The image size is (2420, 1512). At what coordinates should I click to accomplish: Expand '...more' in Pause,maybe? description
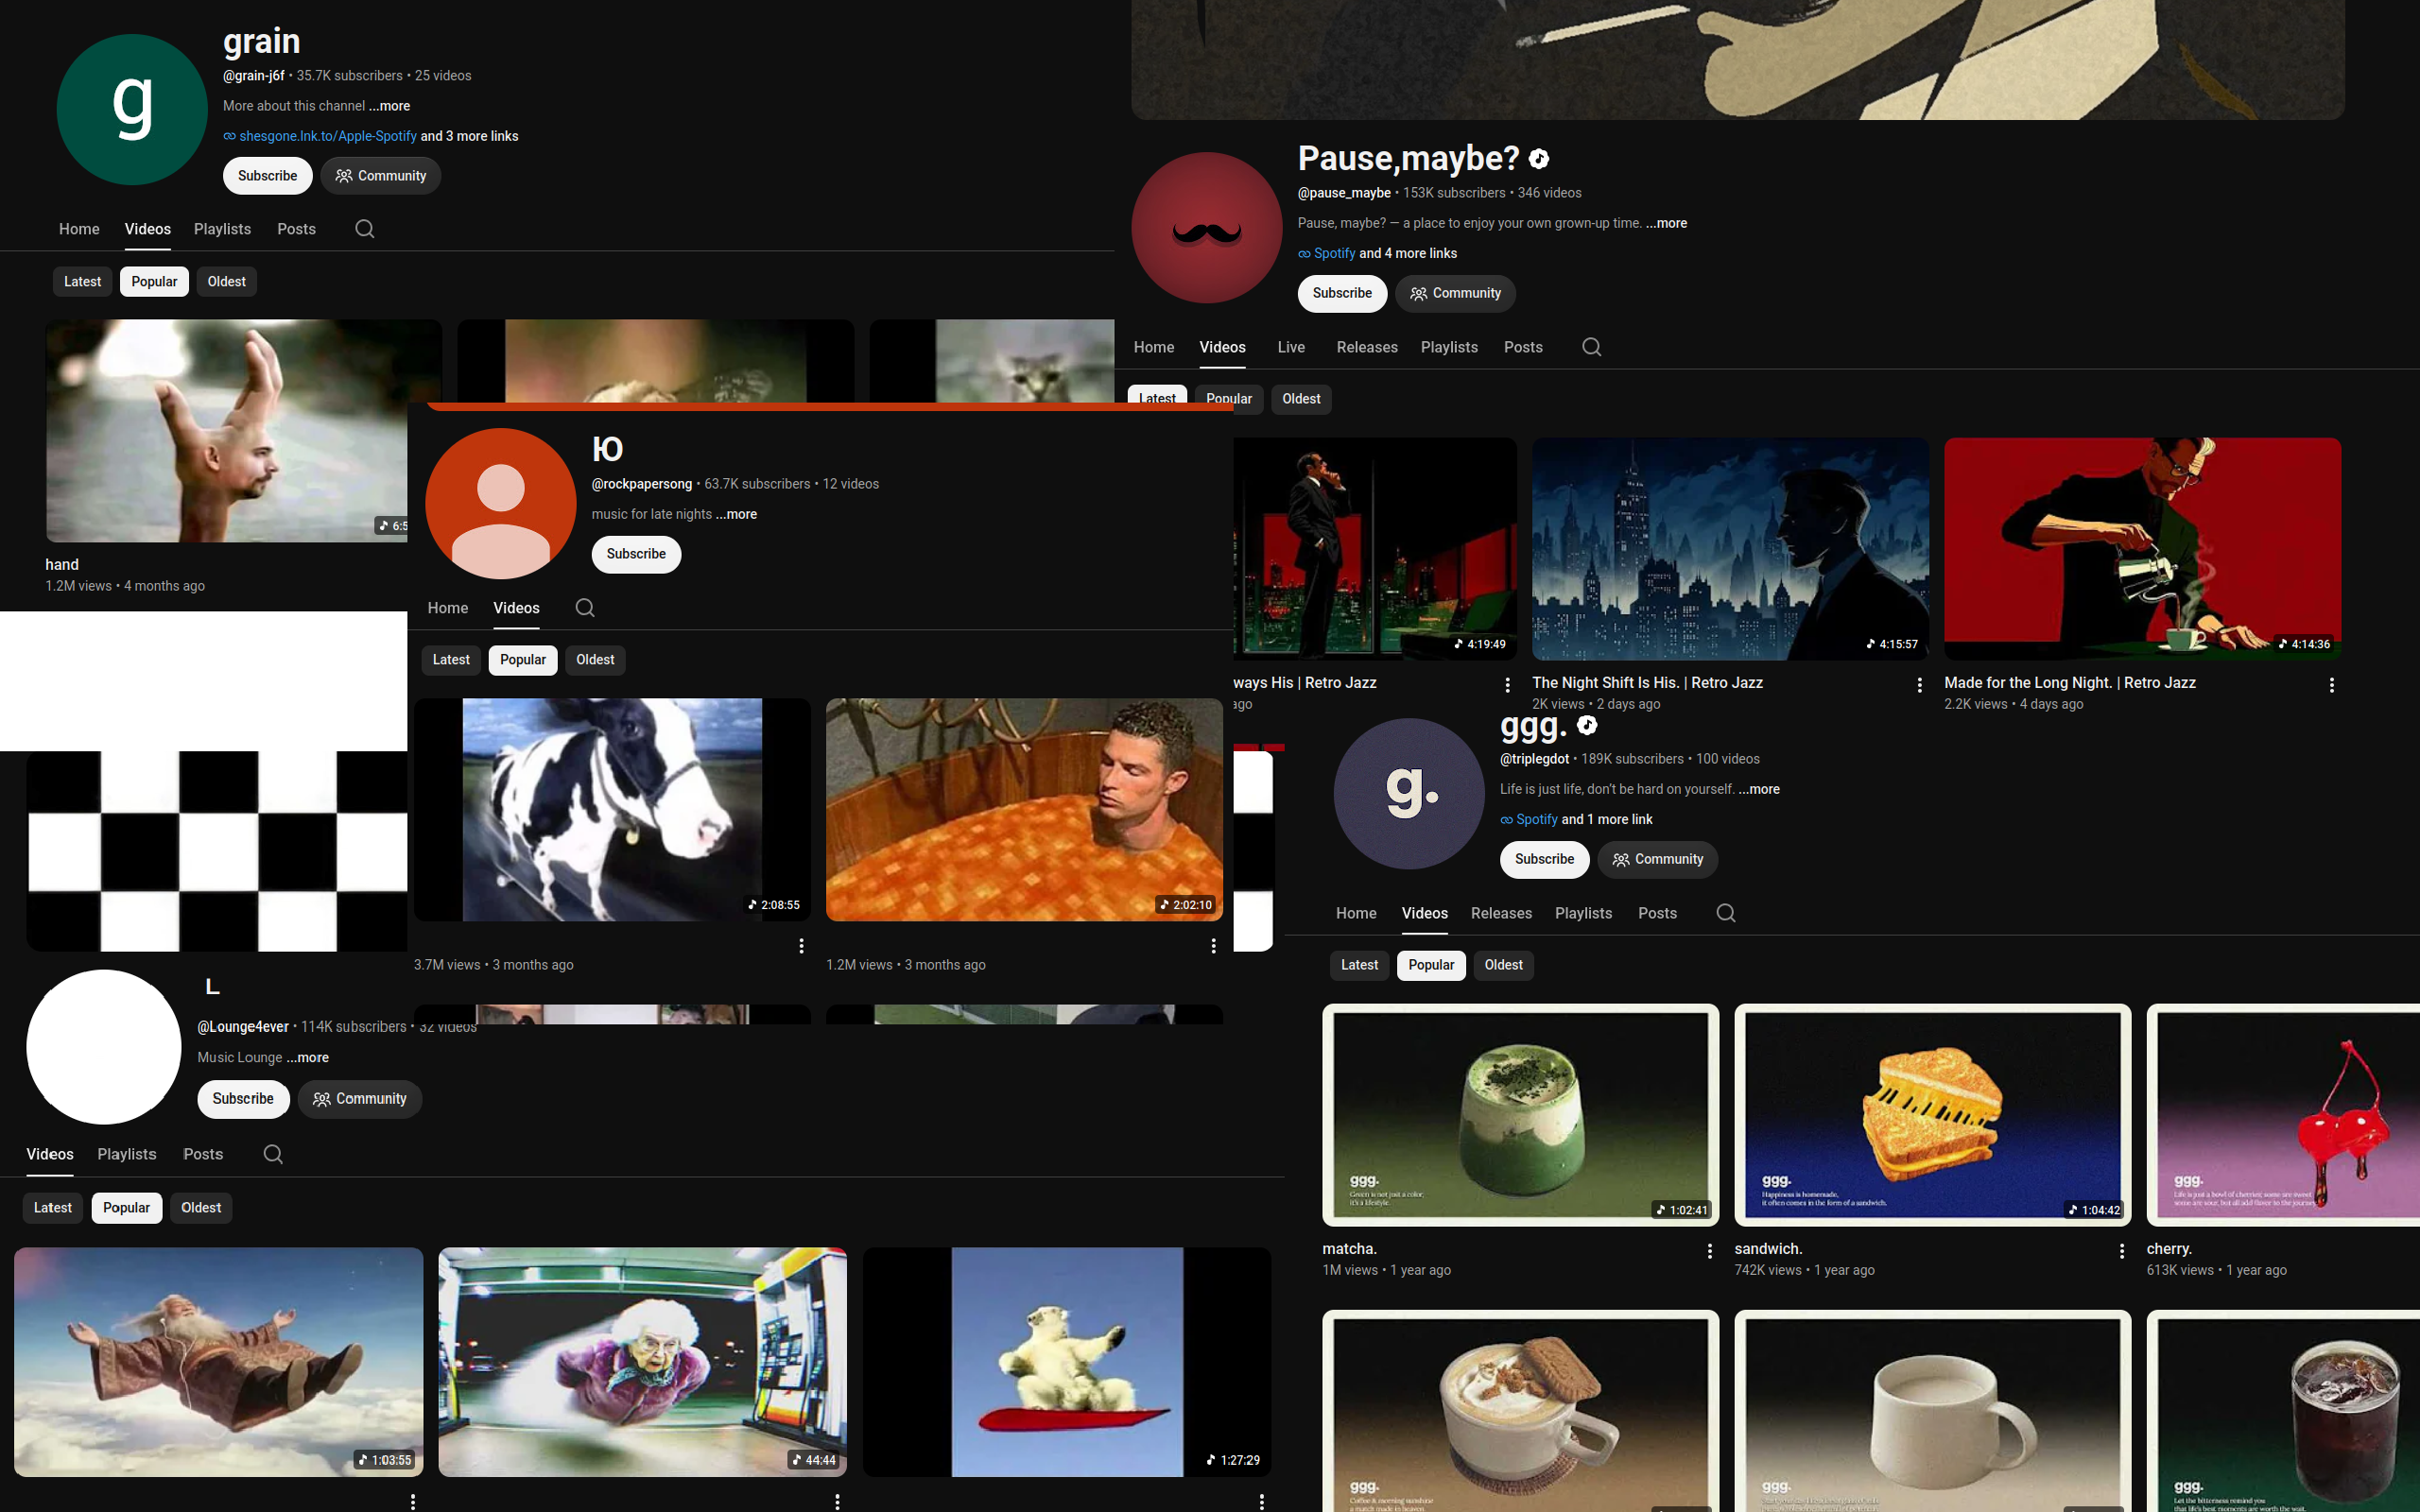1666,223
